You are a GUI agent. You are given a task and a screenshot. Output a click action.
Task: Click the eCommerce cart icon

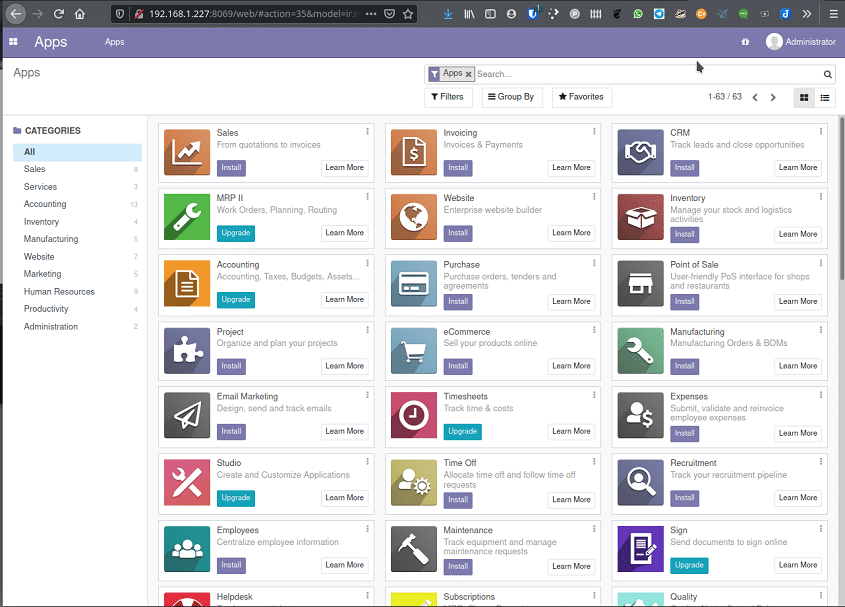(x=414, y=351)
